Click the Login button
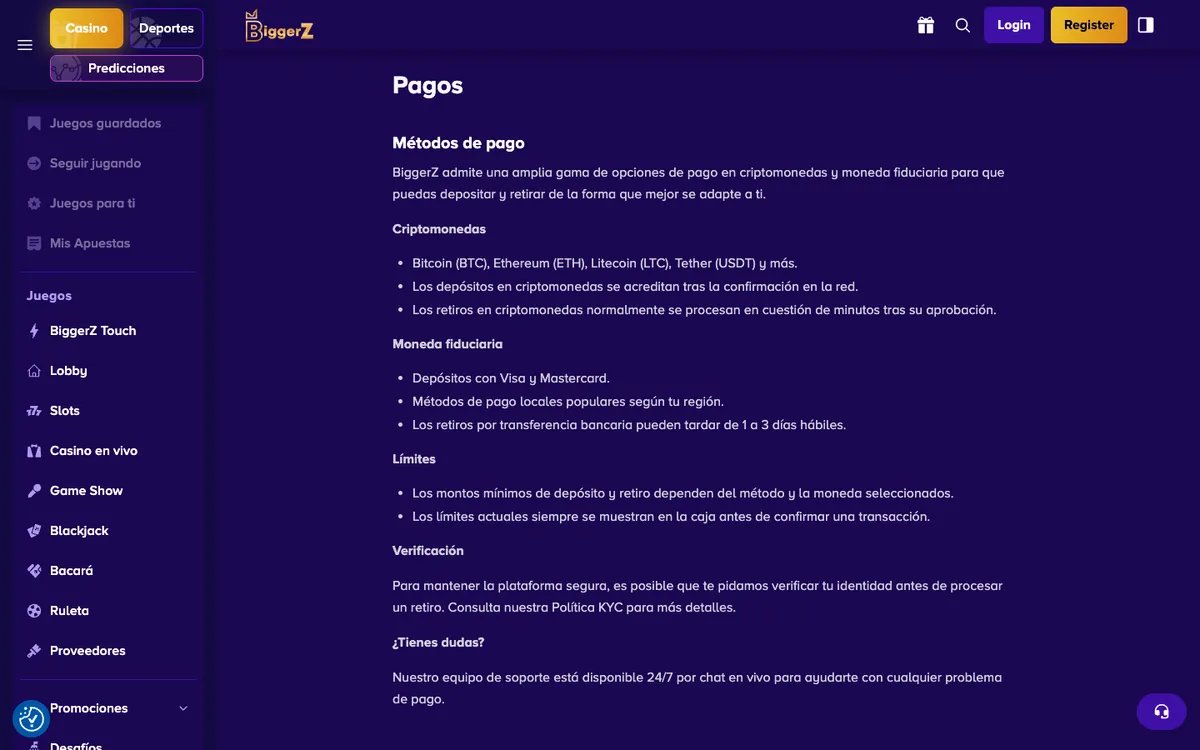 (1014, 25)
